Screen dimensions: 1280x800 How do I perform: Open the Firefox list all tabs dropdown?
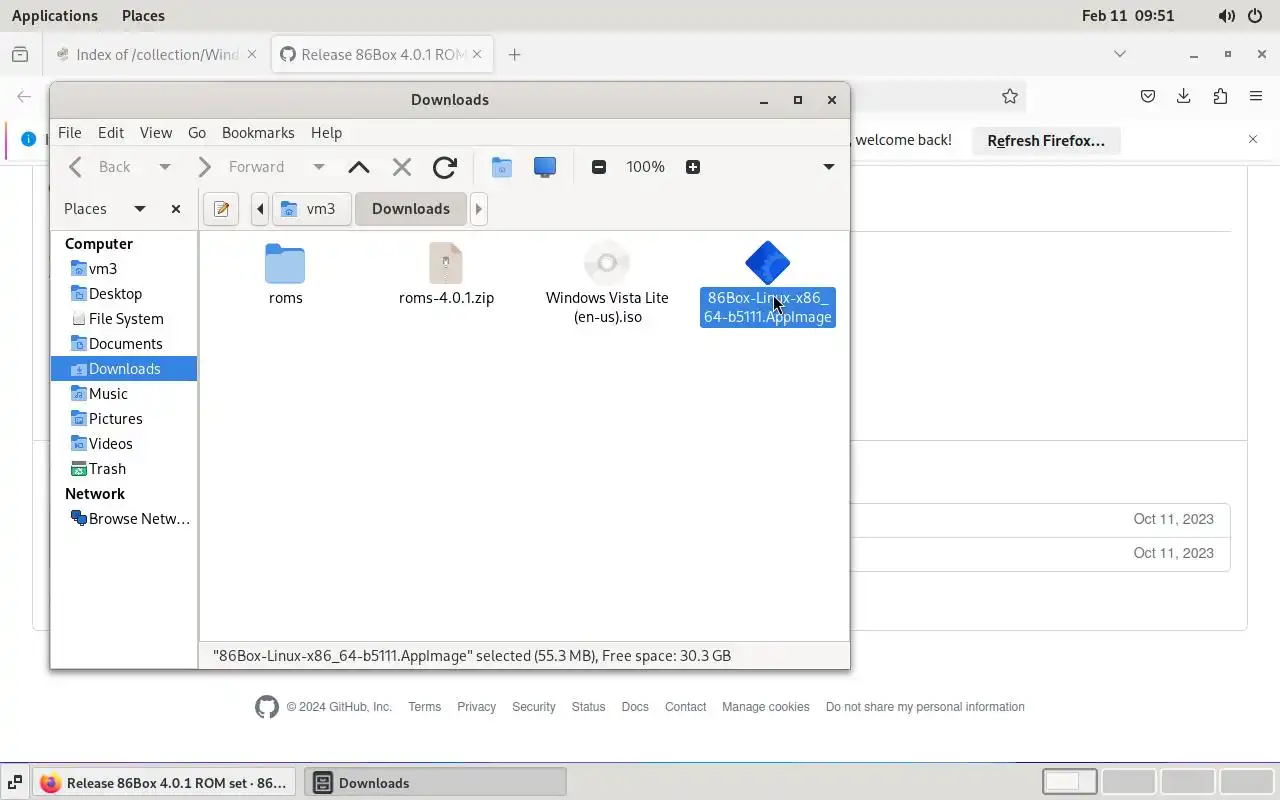coord(1120,54)
